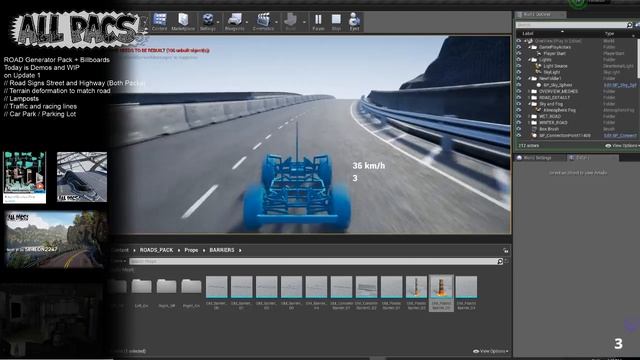Viewport: 640px width, 360px height.
Task: Open the Blueprints toolbar icon
Action: 234,21
